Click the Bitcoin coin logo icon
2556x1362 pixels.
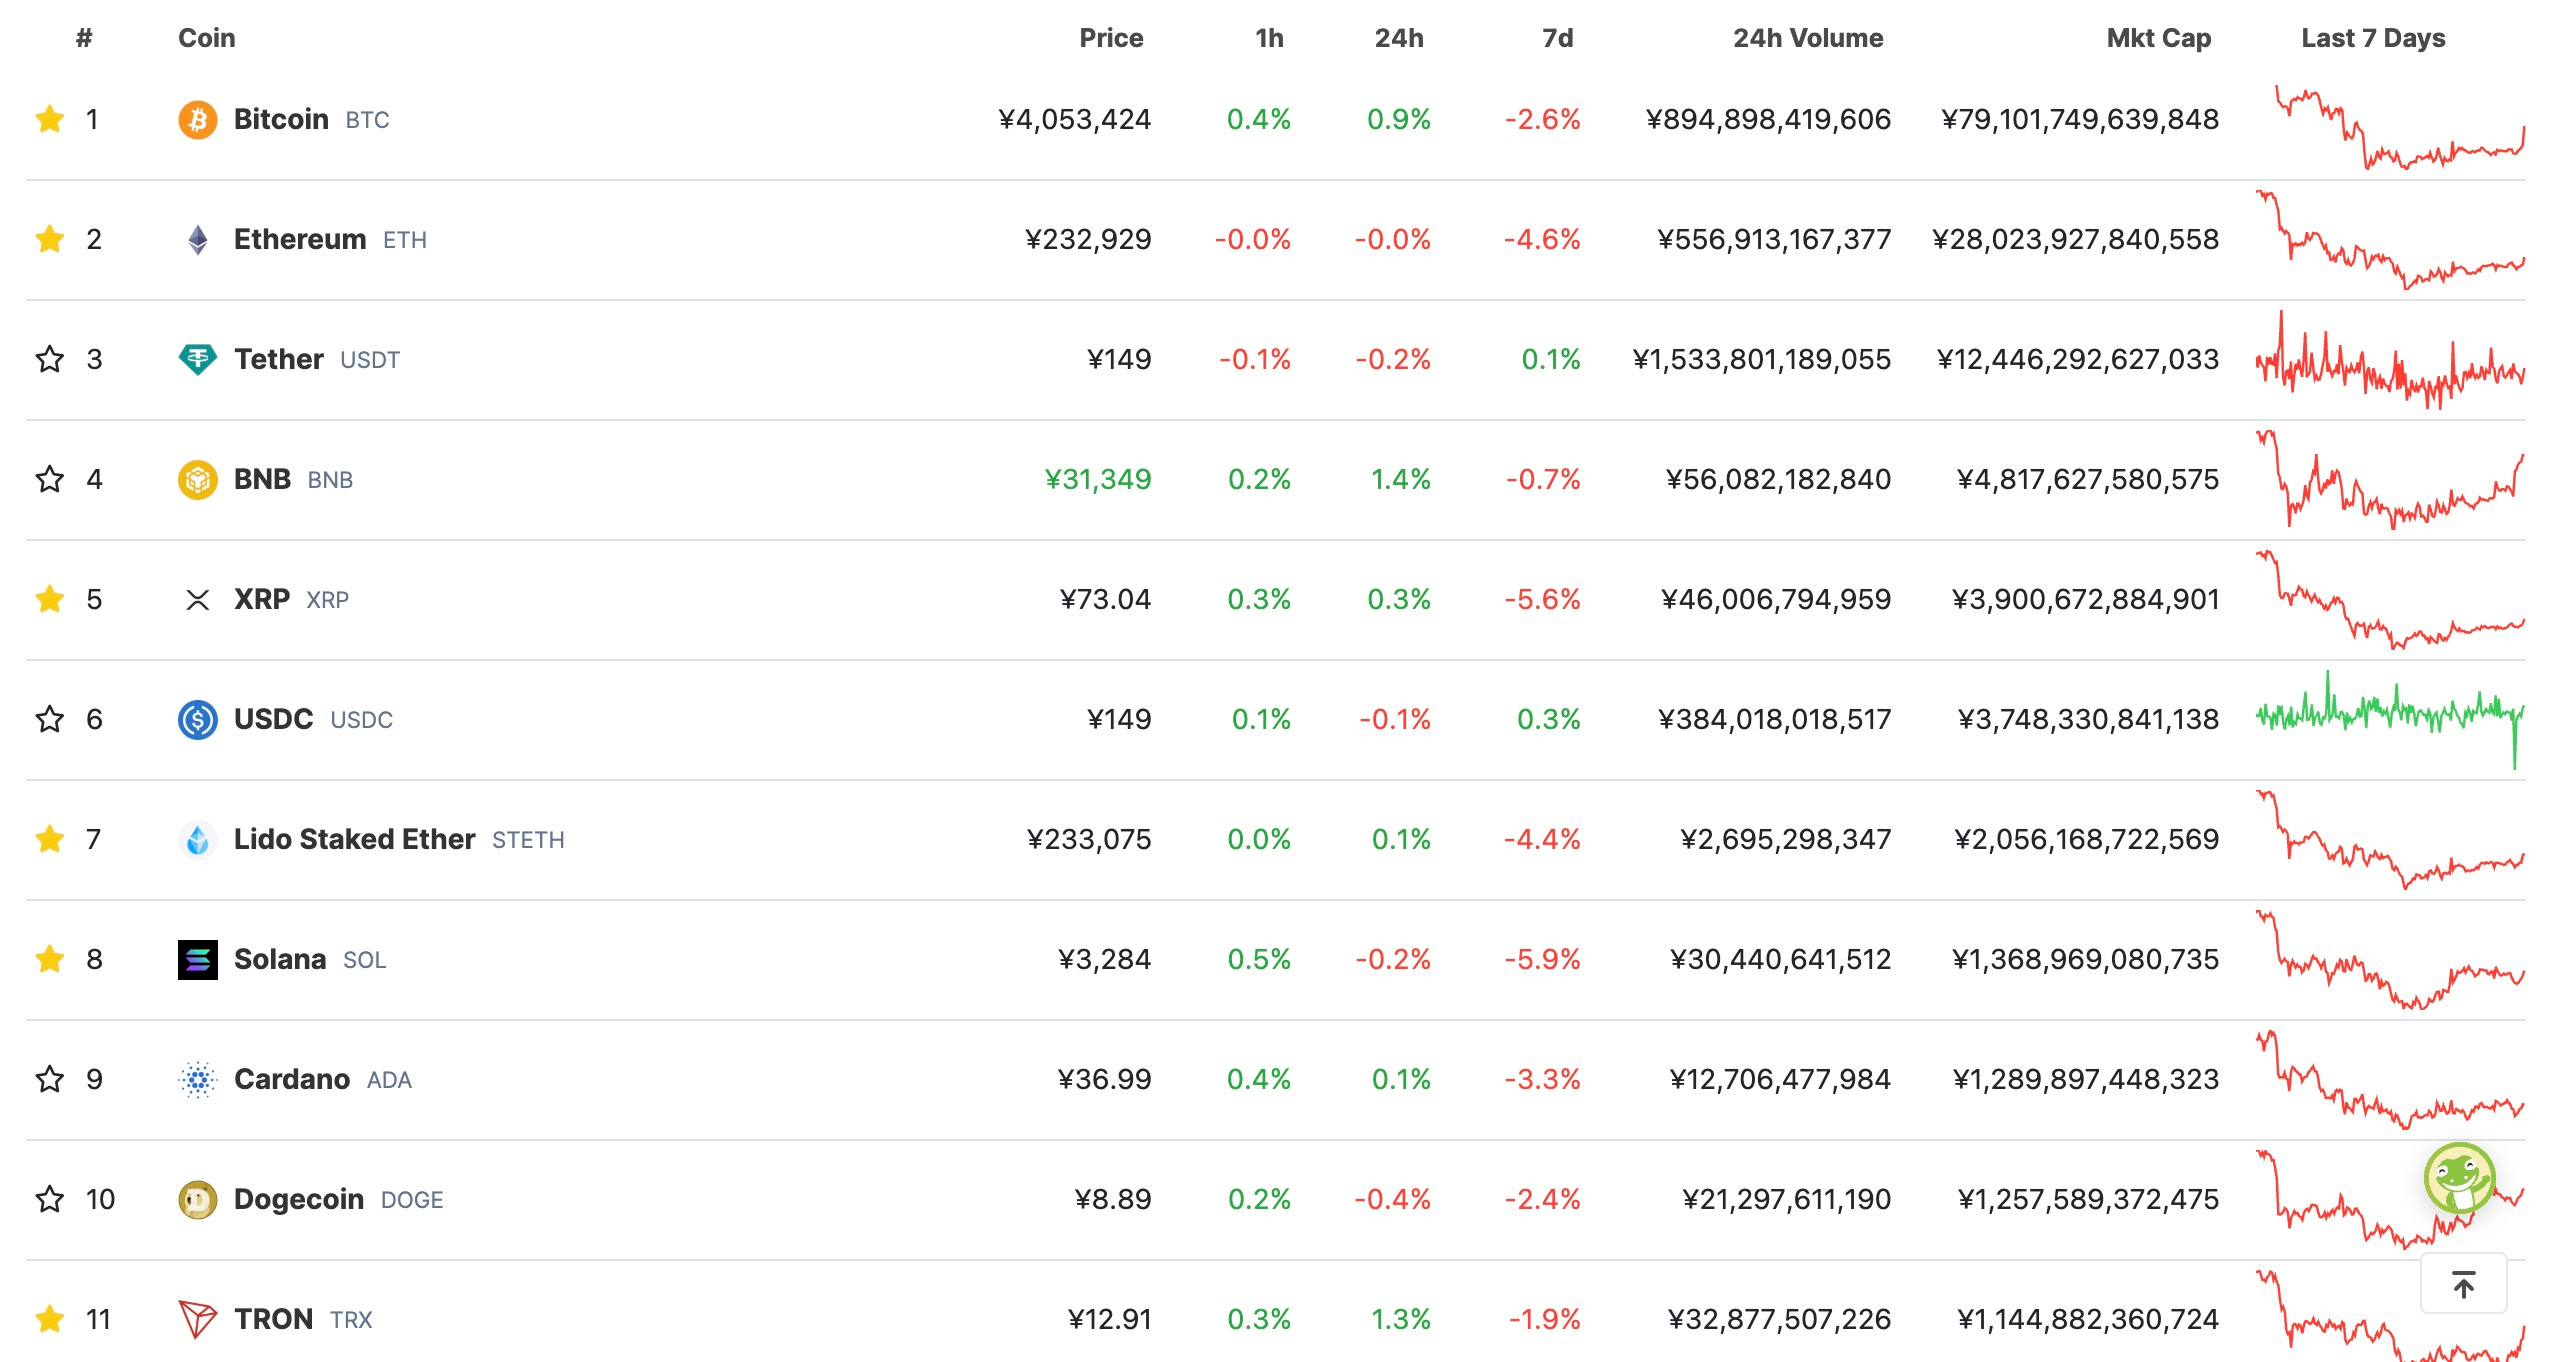[197, 120]
